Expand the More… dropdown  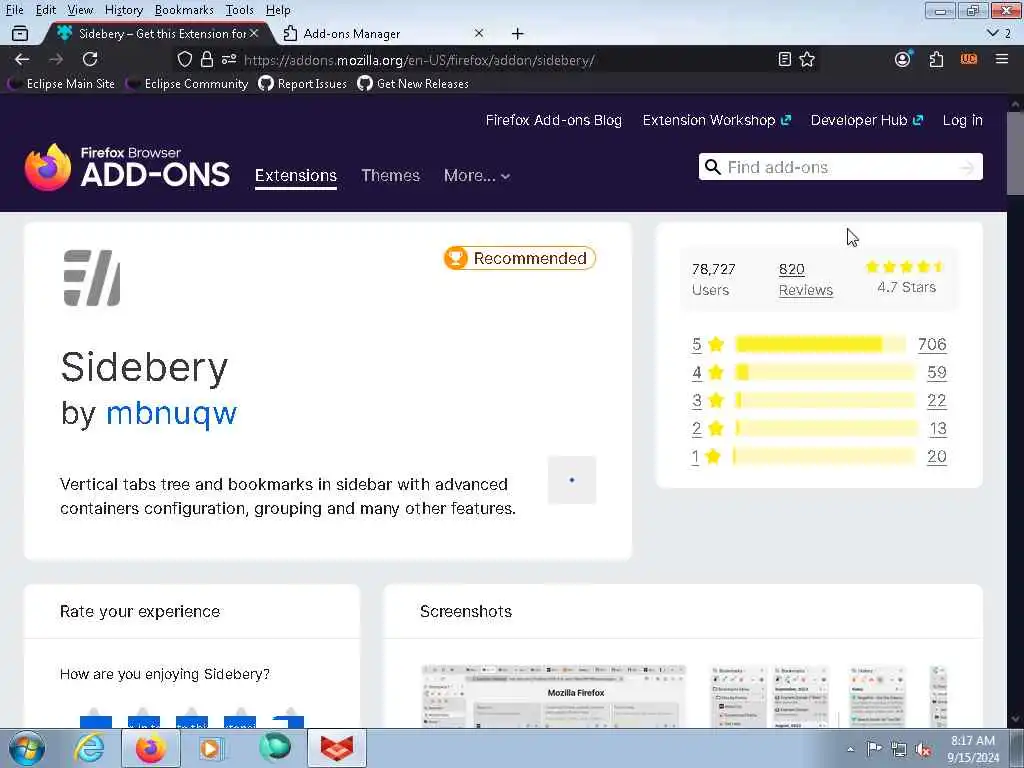[477, 176]
